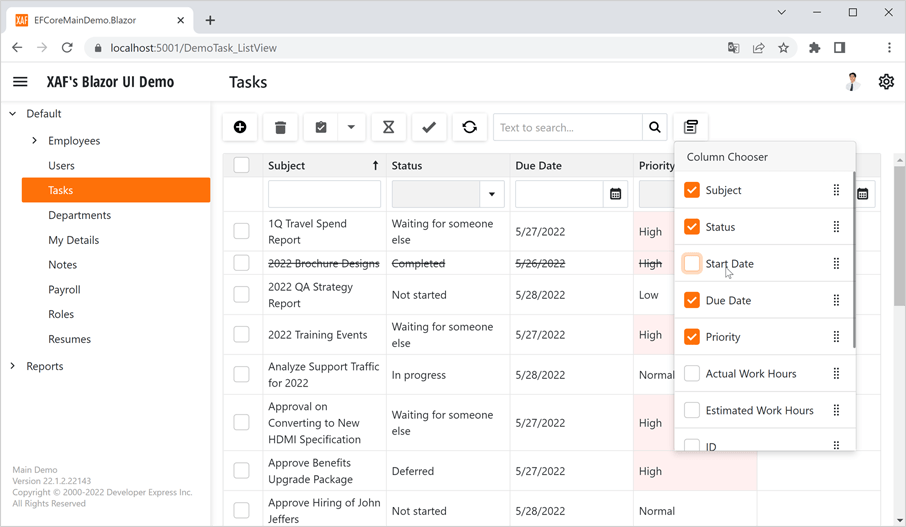The width and height of the screenshot is (906, 527).
Task: Open the settings gear icon
Action: point(886,82)
